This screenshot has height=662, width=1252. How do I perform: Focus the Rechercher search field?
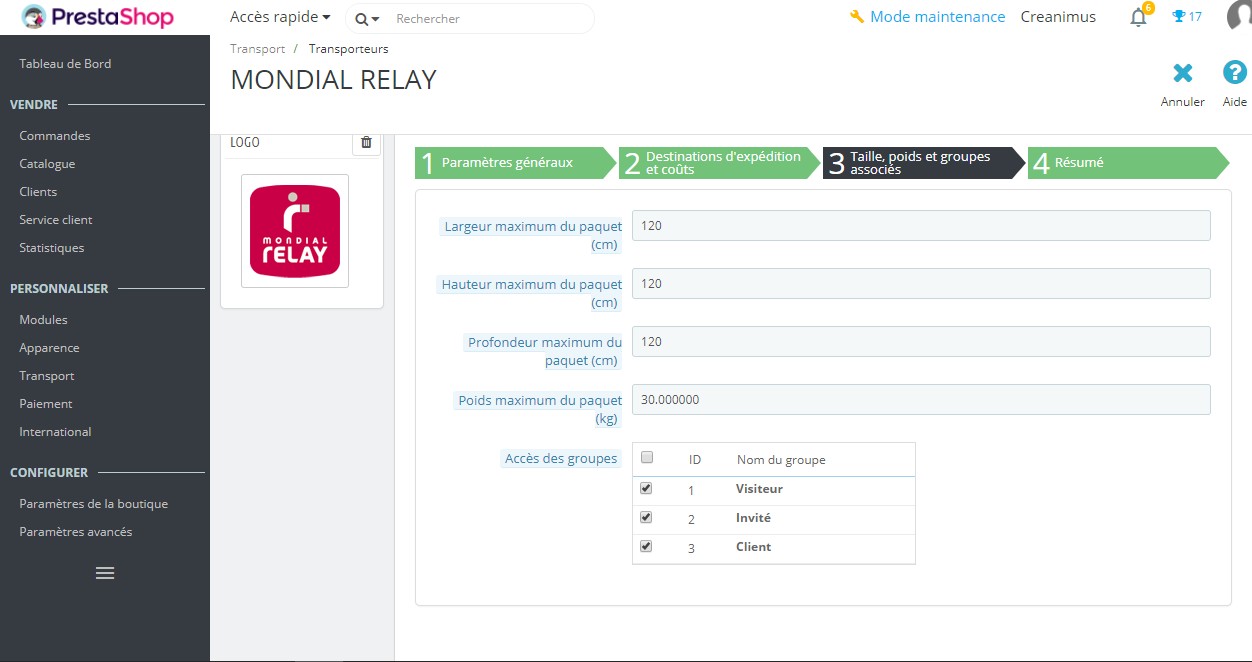coord(490,19)
